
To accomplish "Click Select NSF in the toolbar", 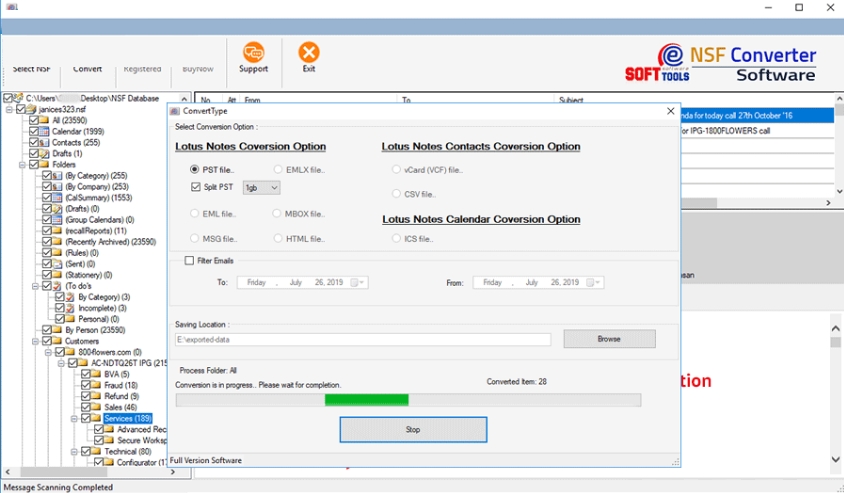I will pyautogui.click(x=31, y=69).
